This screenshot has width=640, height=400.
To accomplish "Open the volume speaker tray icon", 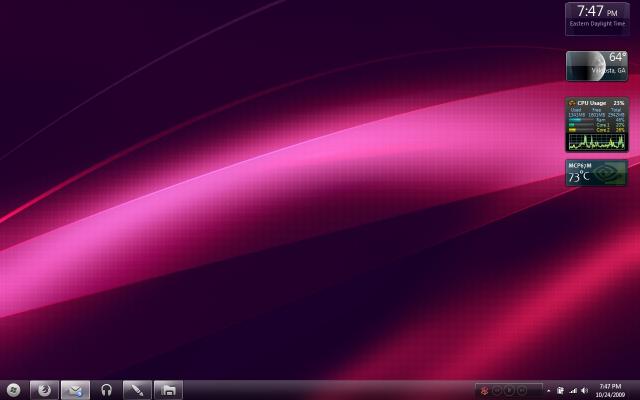I will (x=584, y=391).
